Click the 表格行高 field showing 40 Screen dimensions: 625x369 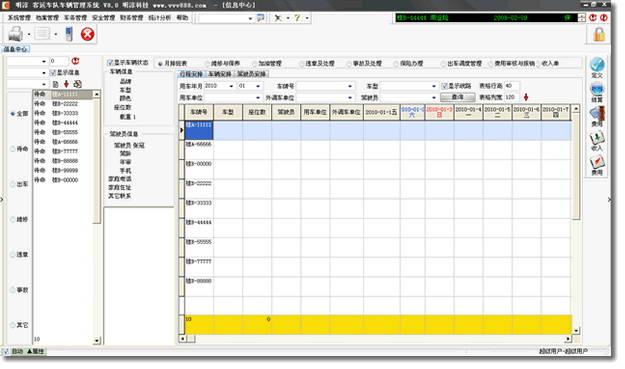coord(511,86)
